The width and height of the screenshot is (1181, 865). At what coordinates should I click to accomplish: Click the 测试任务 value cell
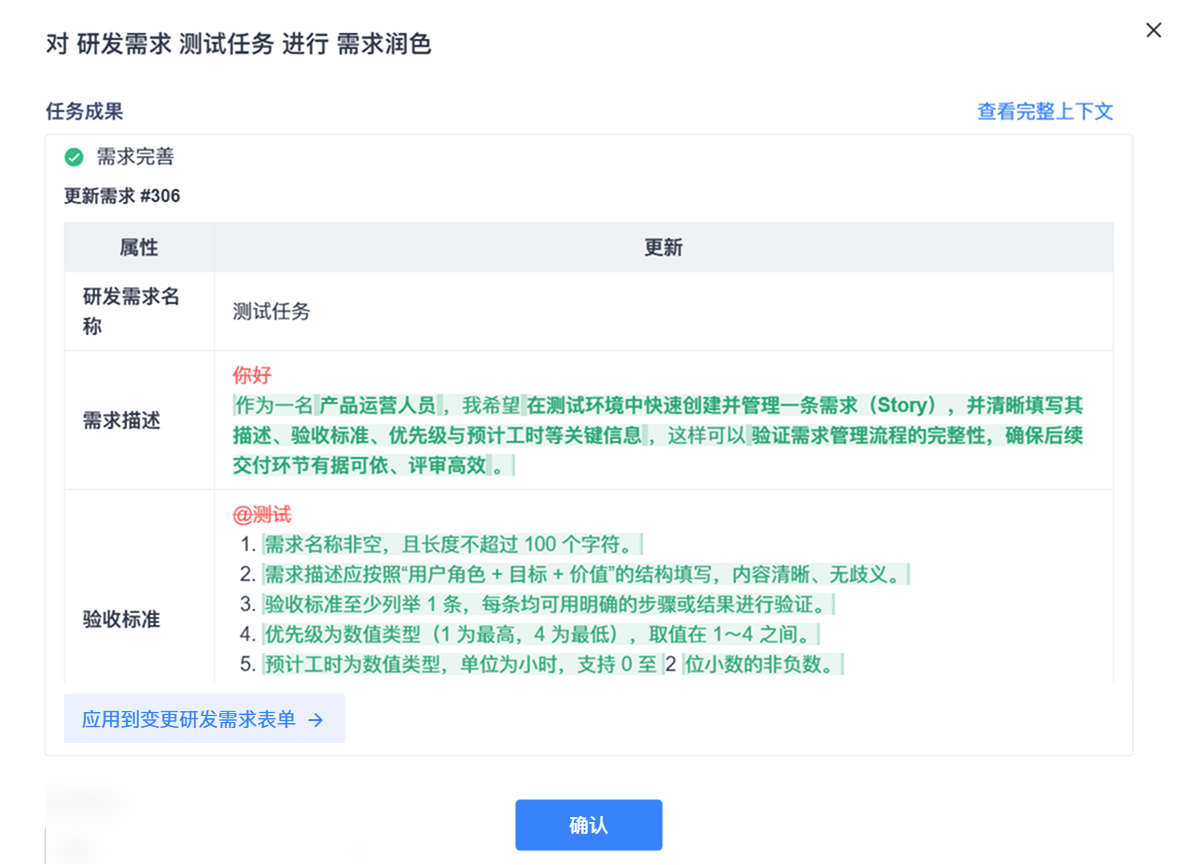[x=664, y=311]
